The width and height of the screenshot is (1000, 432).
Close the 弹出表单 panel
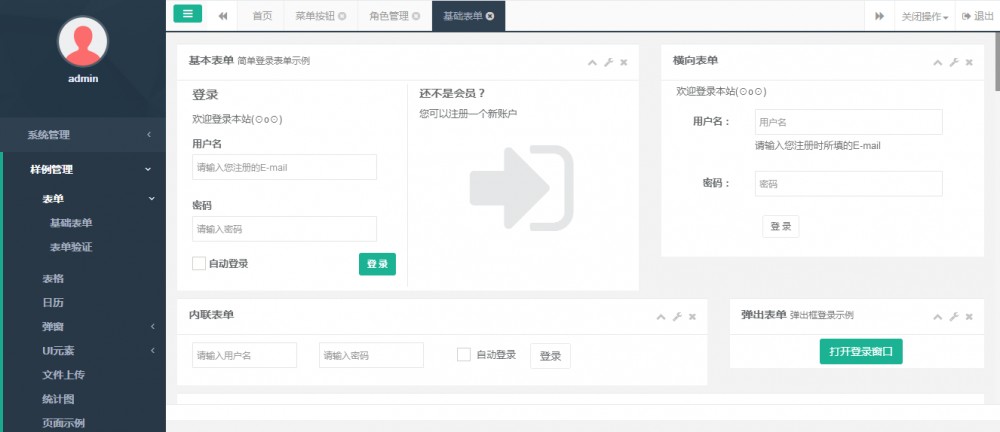[969, 317]
